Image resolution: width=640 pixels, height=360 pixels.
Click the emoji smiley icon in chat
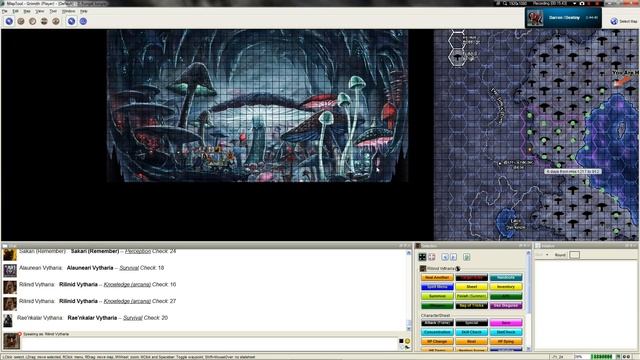[x=407, y=341]
